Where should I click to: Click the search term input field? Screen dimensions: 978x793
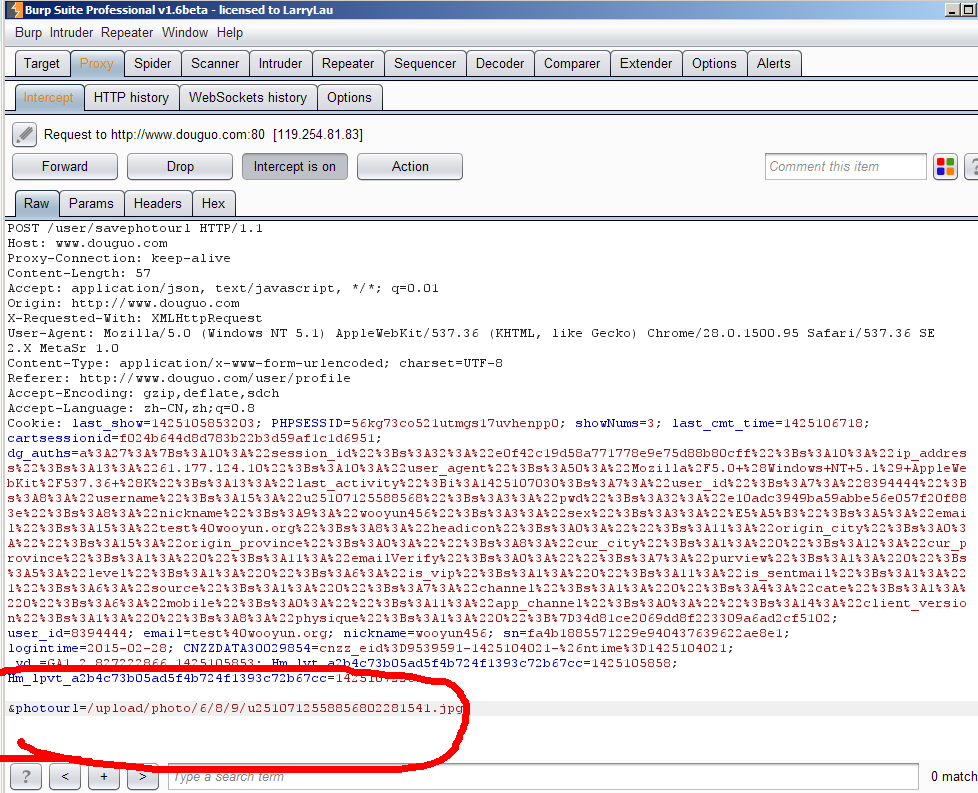click(x=543, y=777)
